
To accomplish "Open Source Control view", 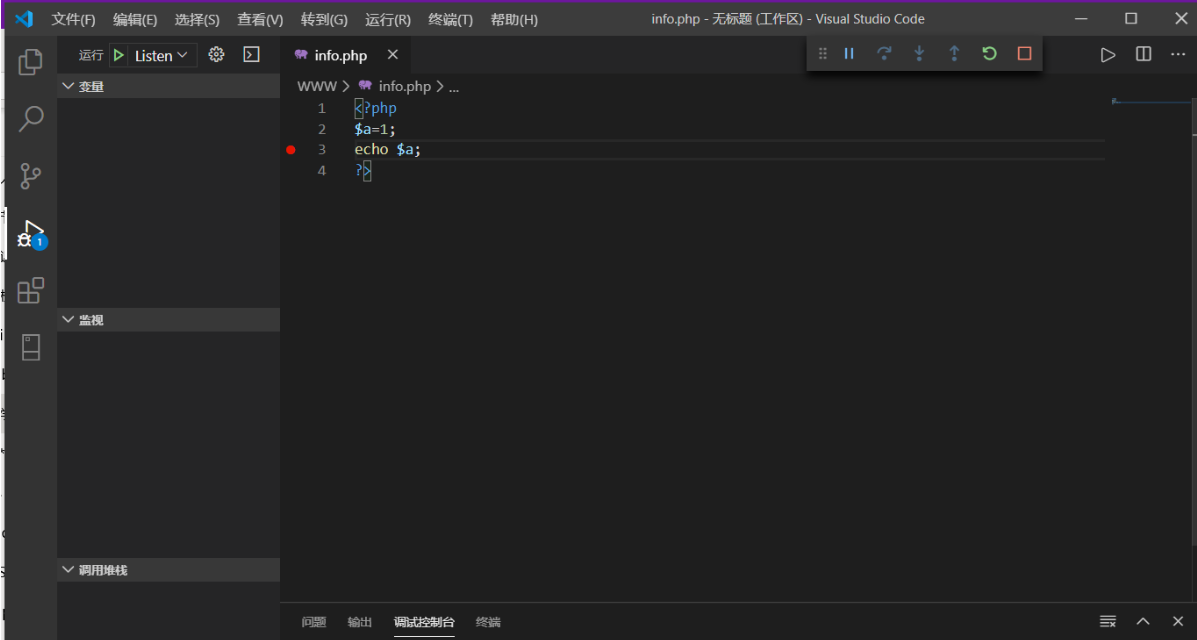I will click(x=30, y=176).
